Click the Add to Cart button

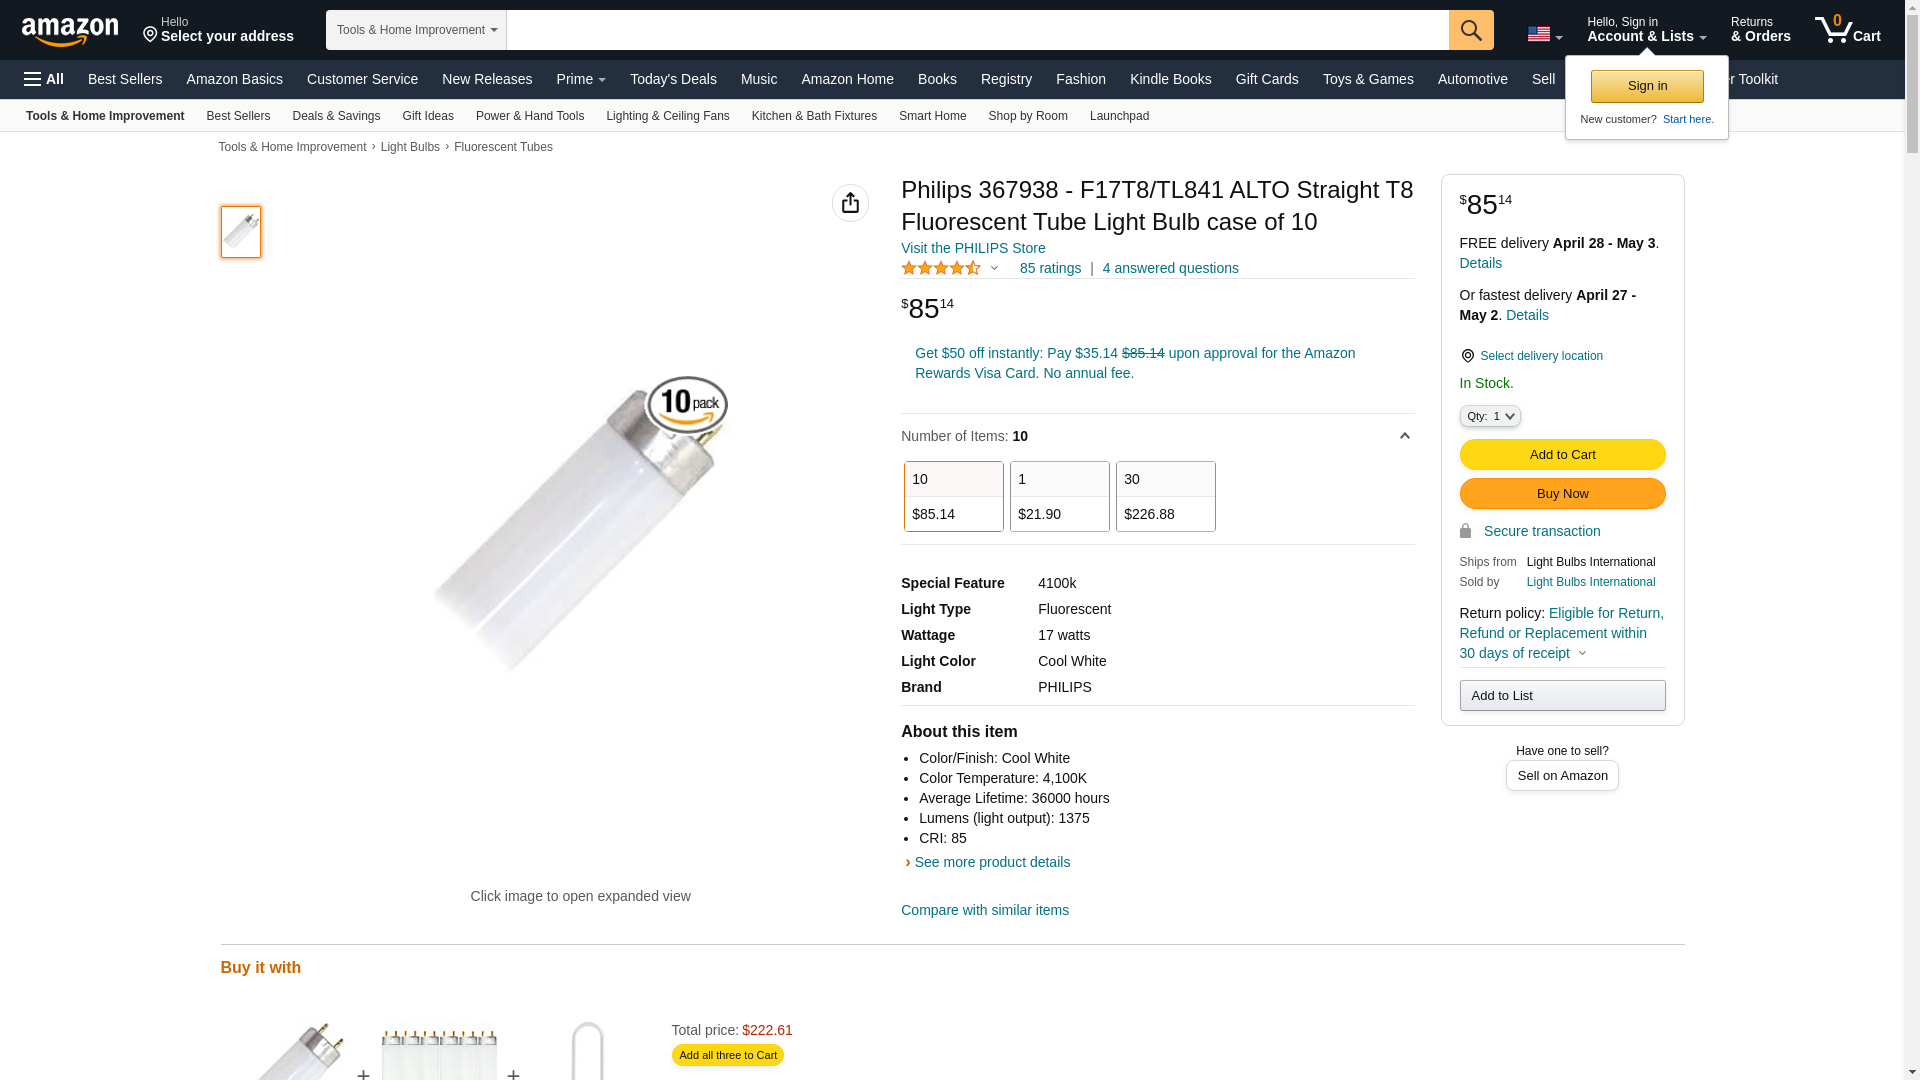click(1562, 455)
